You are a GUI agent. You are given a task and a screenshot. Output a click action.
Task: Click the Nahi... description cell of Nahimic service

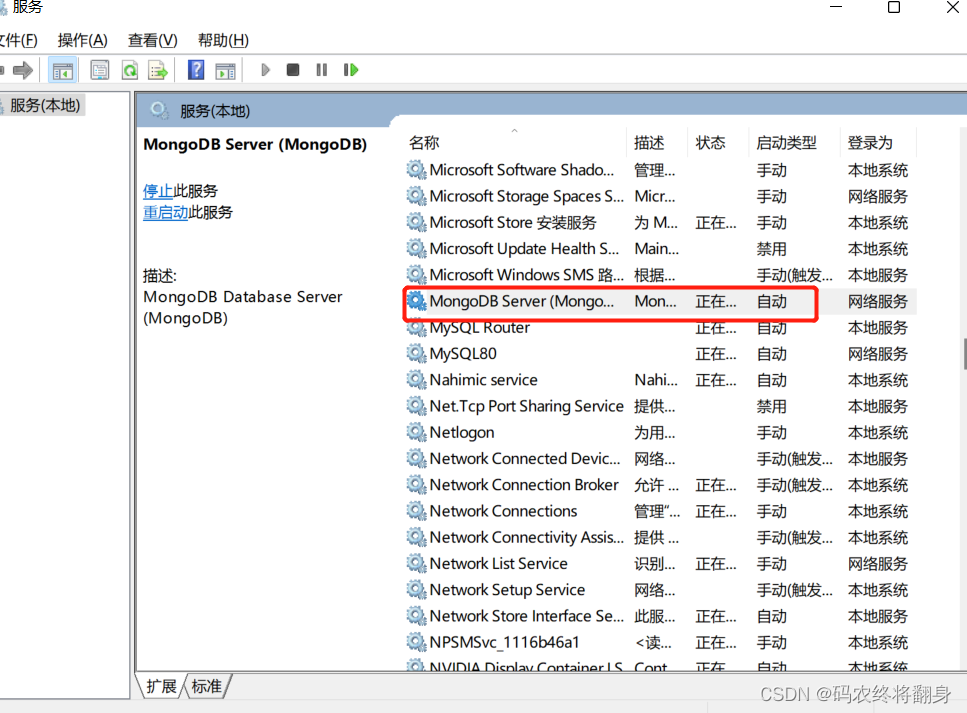click(656, 380)
